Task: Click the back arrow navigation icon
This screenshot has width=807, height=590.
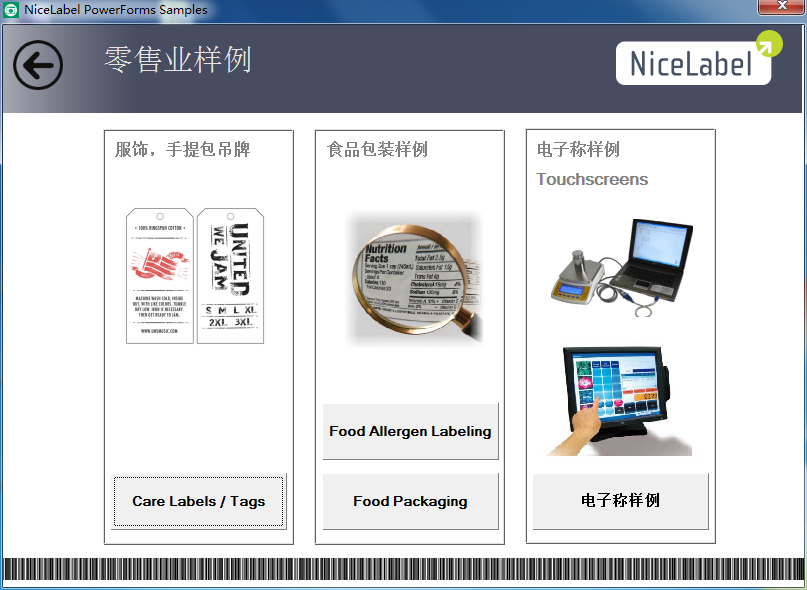Action: pyautogui.click(x=37, y=64)
